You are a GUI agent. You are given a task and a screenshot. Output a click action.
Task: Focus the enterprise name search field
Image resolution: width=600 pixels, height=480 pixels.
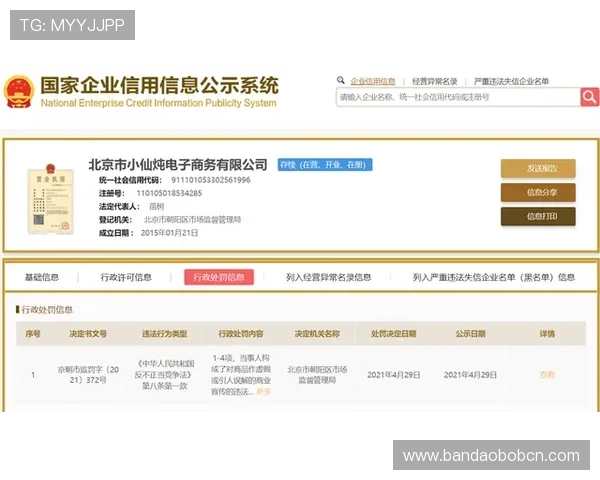458,97
